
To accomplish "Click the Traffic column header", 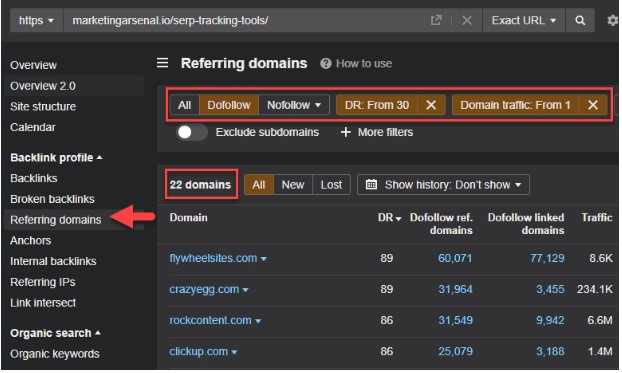I will [597, 217].
